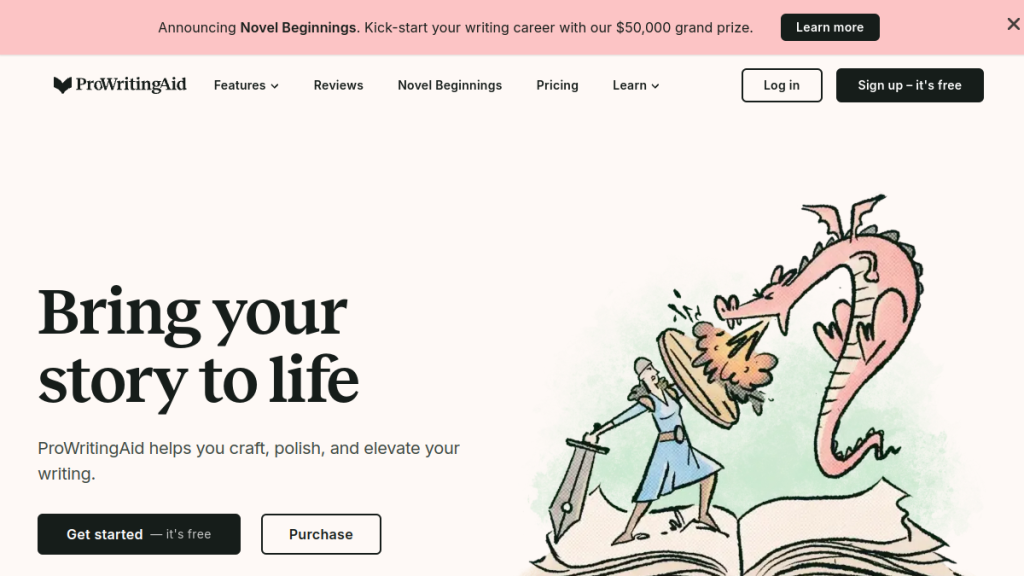
Task: Click the ProWritingAid bird logo icon
Action: (62, 85)
